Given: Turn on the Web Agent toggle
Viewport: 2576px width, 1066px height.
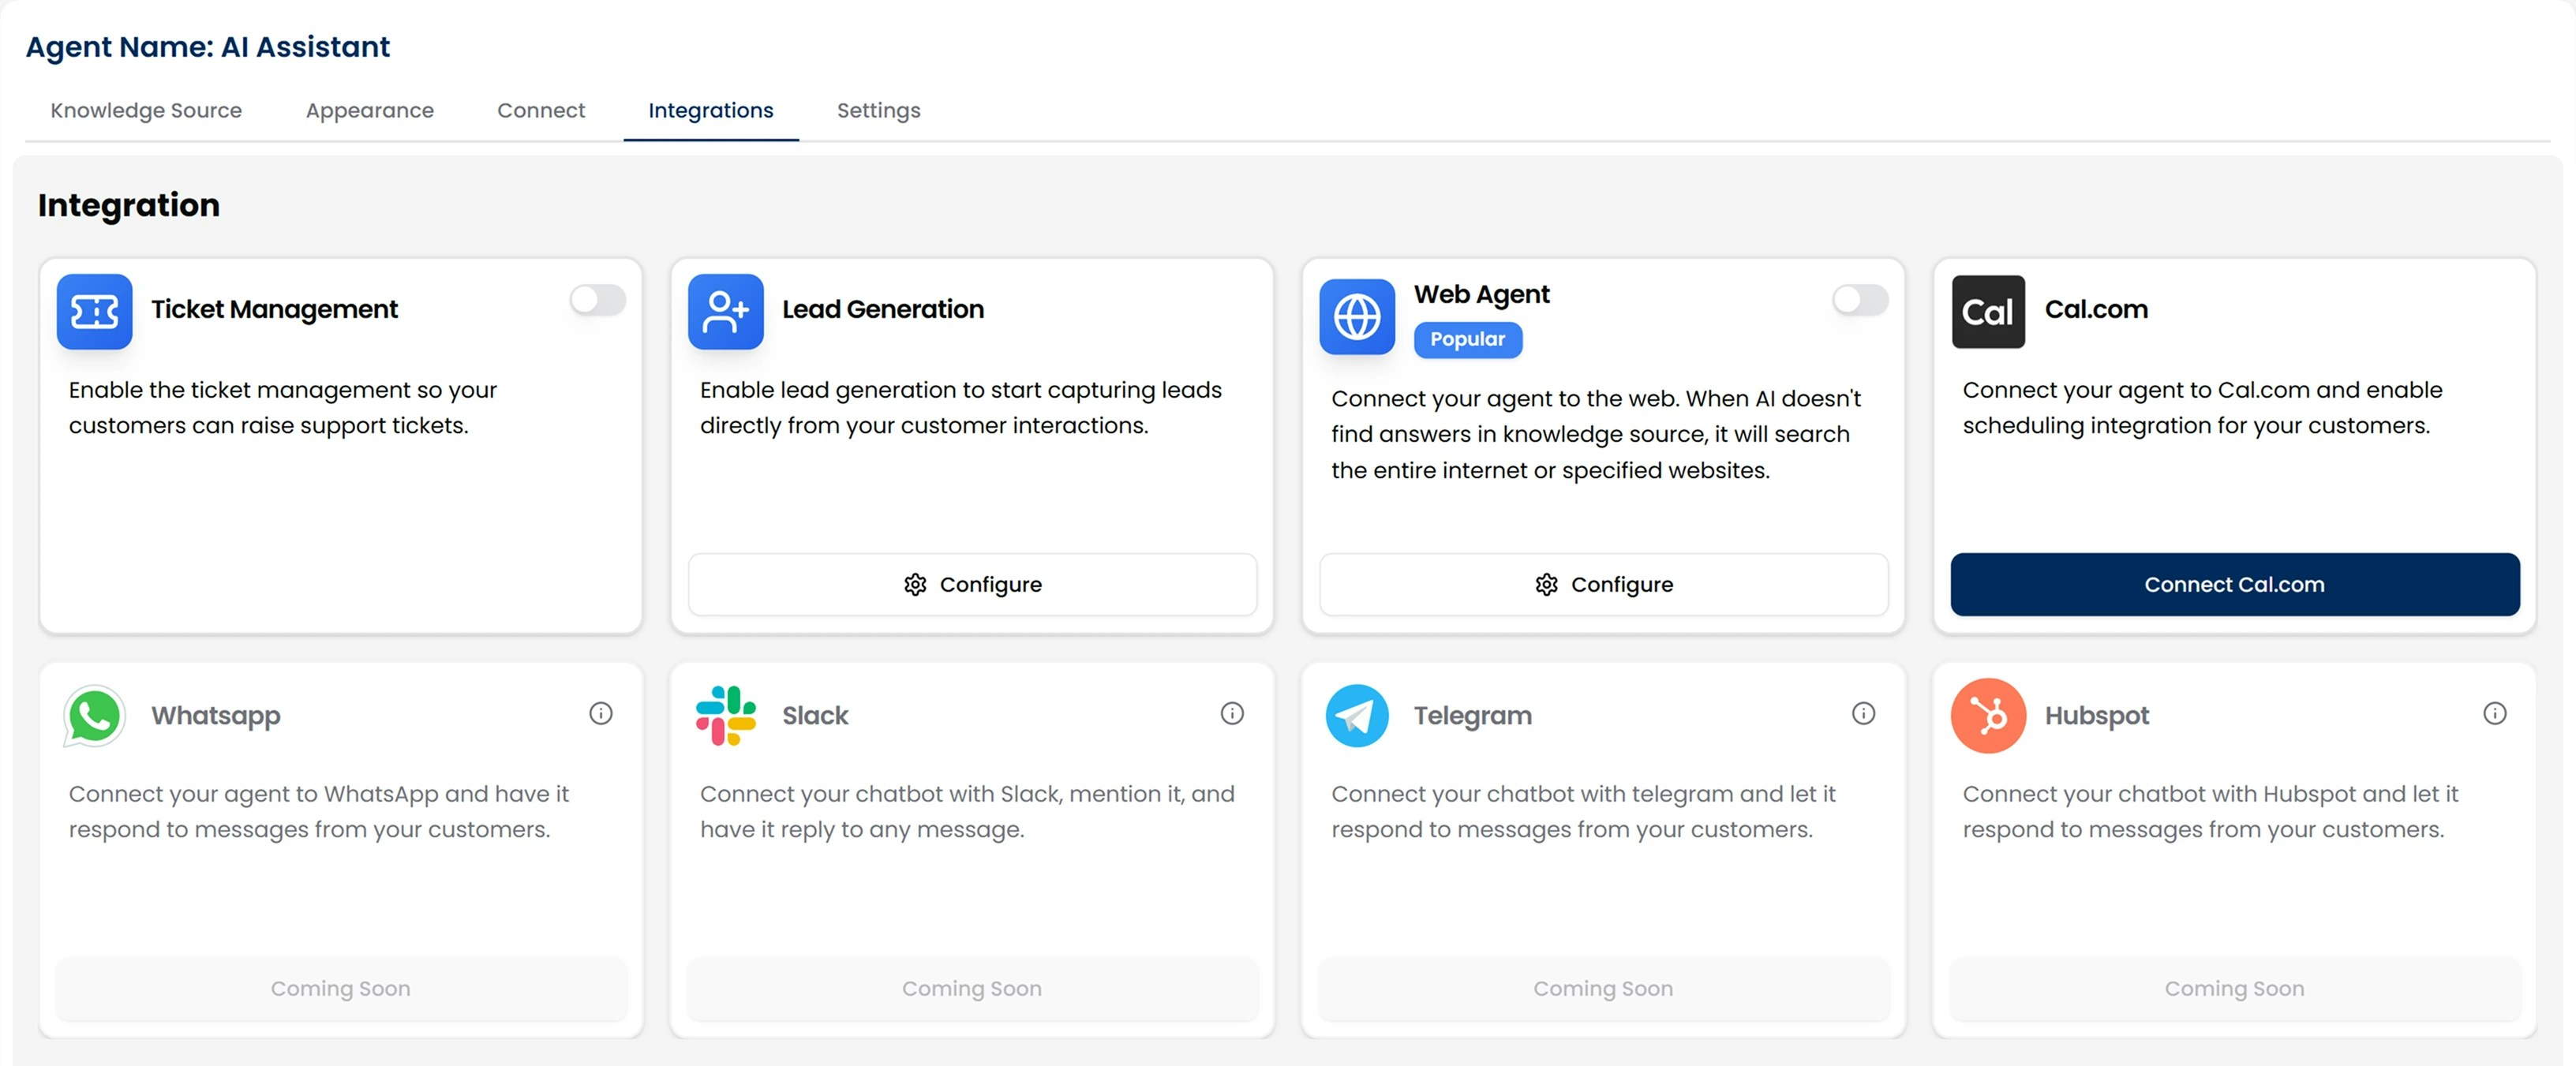Looking at the screenshot, I should pos(1859,299).
